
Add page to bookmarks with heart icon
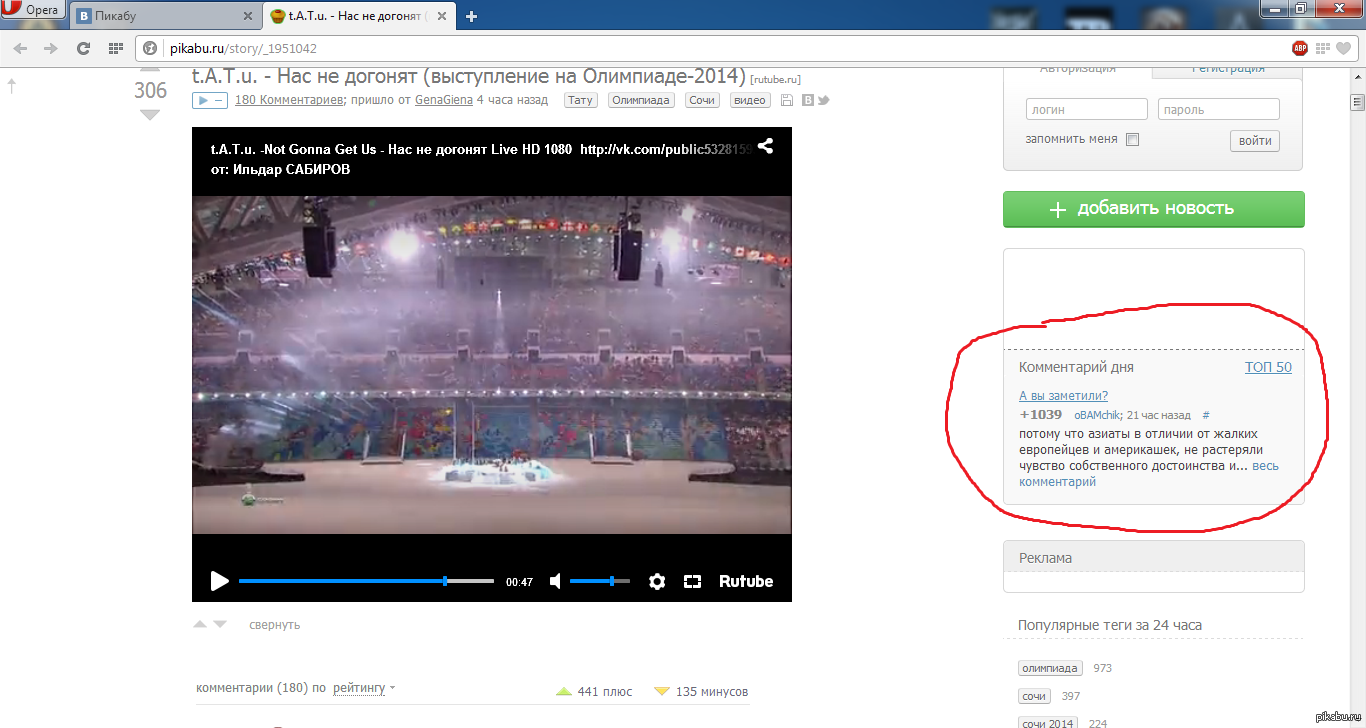pyautogui.click(x=1345, y=48)
